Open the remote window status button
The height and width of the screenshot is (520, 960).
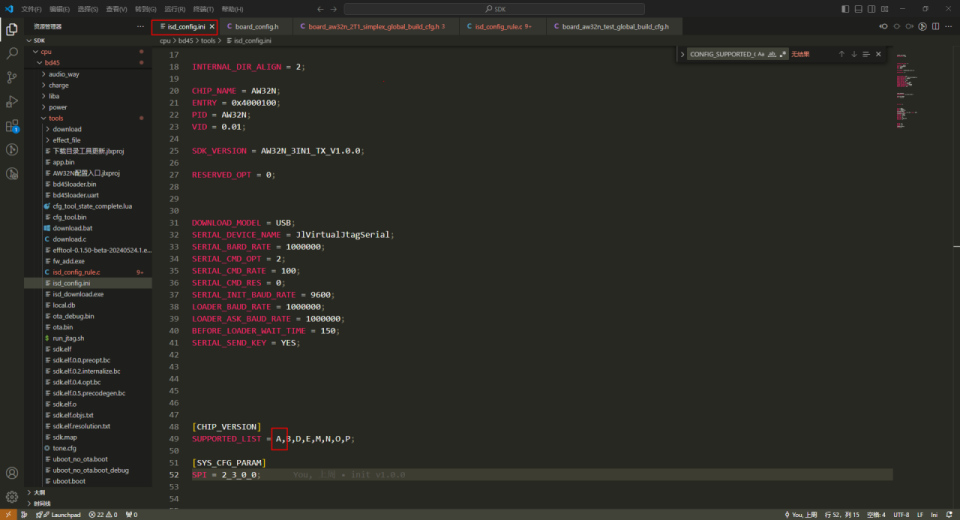click(x=8, y=514)
